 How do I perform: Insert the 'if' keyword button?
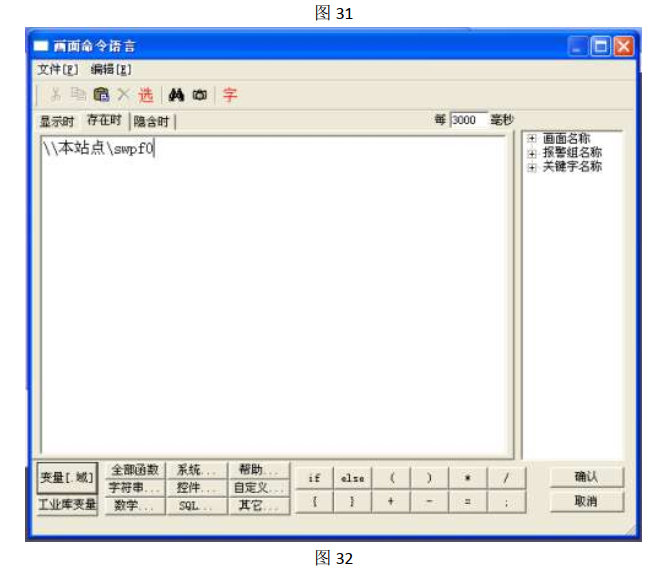pos(314,478)
